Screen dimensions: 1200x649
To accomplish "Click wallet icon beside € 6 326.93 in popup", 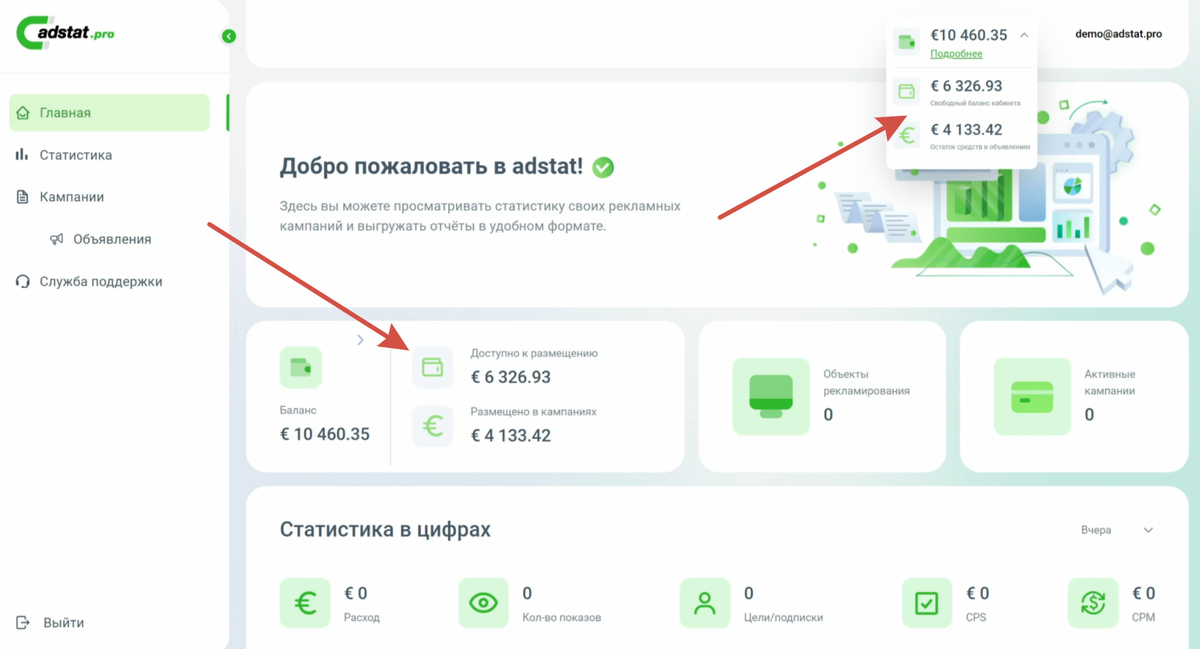I will (907, 91).
